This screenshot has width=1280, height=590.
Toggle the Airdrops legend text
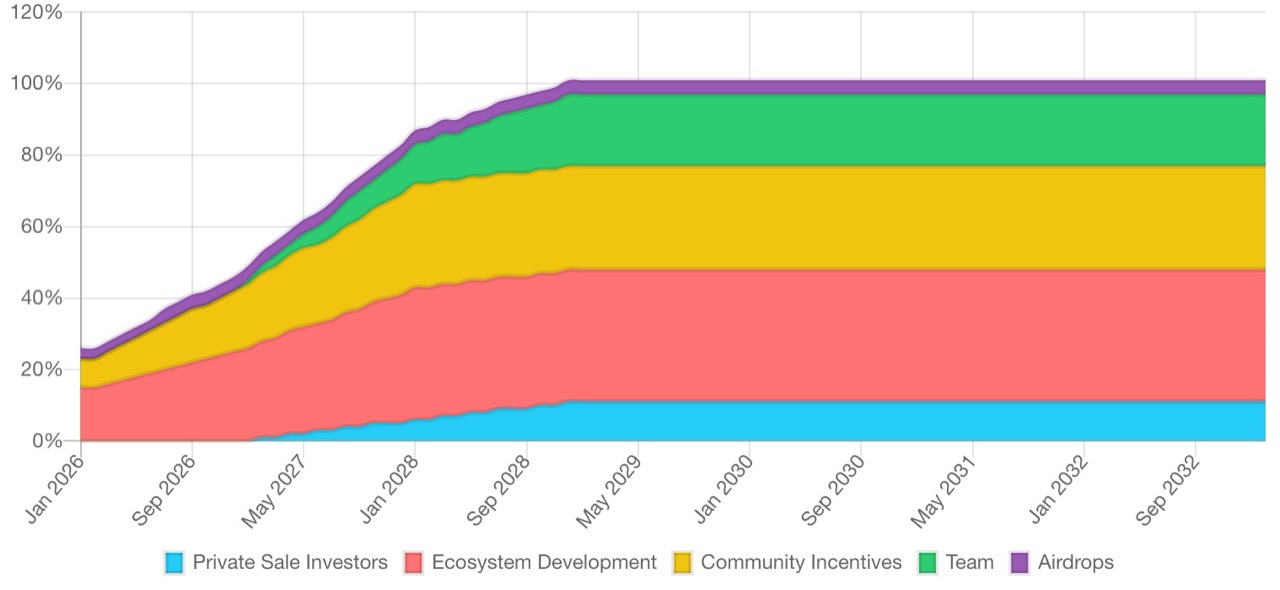1075,563
